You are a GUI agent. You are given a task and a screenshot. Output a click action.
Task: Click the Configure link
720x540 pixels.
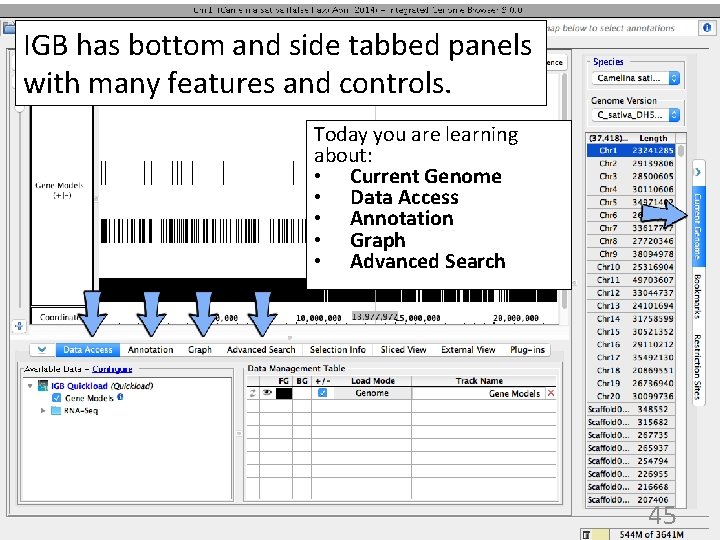coord(112,369)
